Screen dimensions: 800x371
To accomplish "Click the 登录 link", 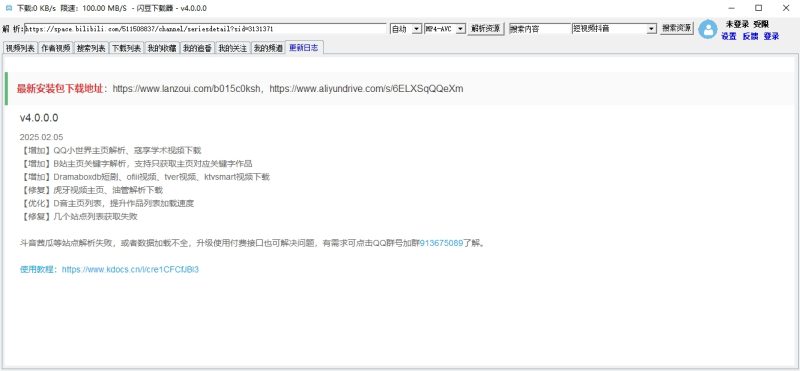I will coord(771,36).
